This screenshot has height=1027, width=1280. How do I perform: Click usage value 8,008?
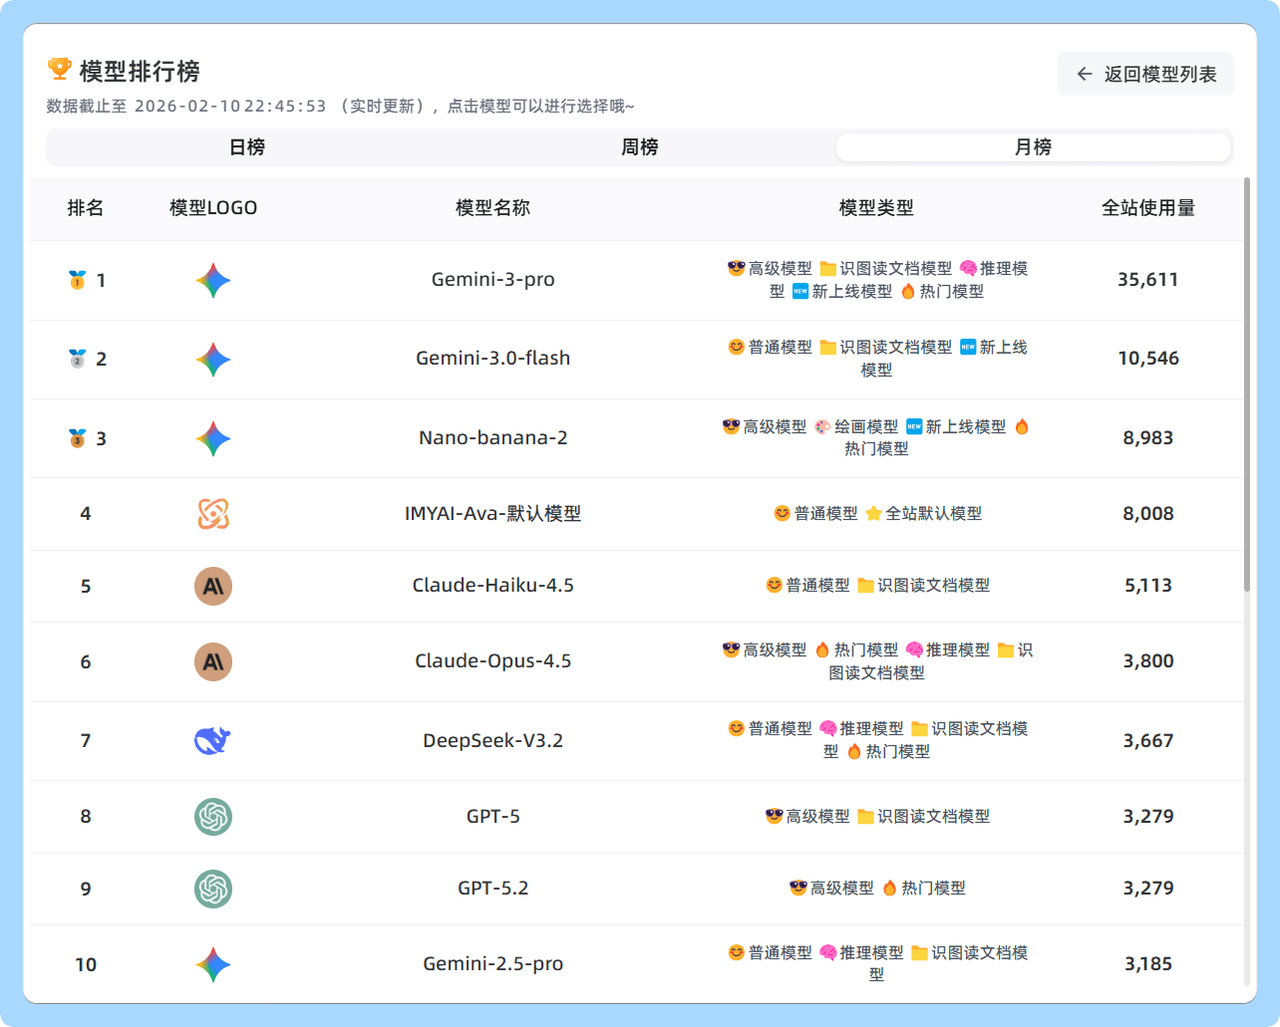coord(1148,514)
